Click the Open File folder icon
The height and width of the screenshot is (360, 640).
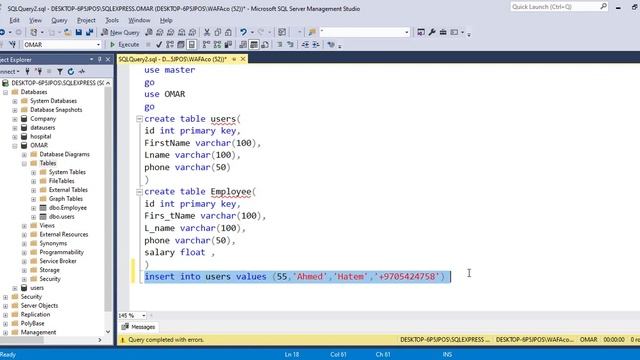(x=68, y=32)
